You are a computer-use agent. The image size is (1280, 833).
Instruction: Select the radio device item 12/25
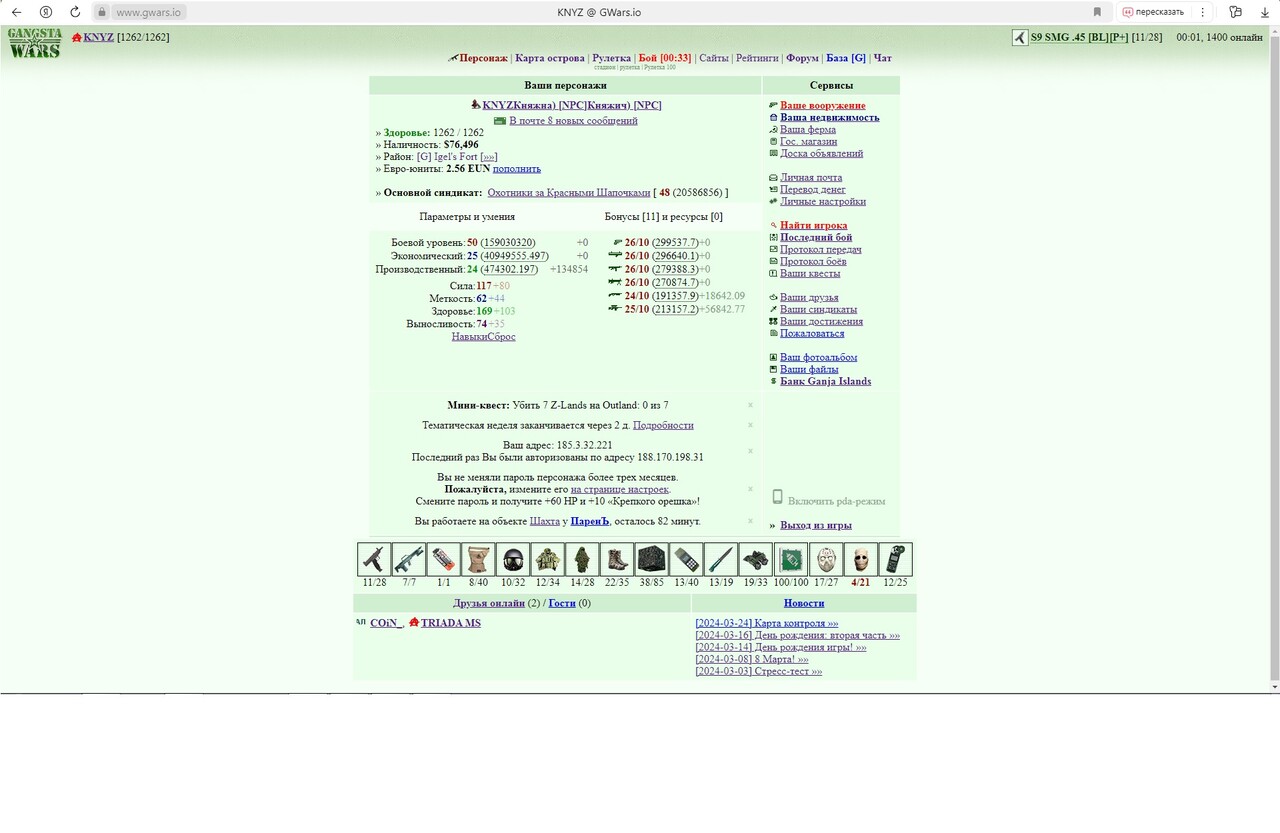(895, 559)
